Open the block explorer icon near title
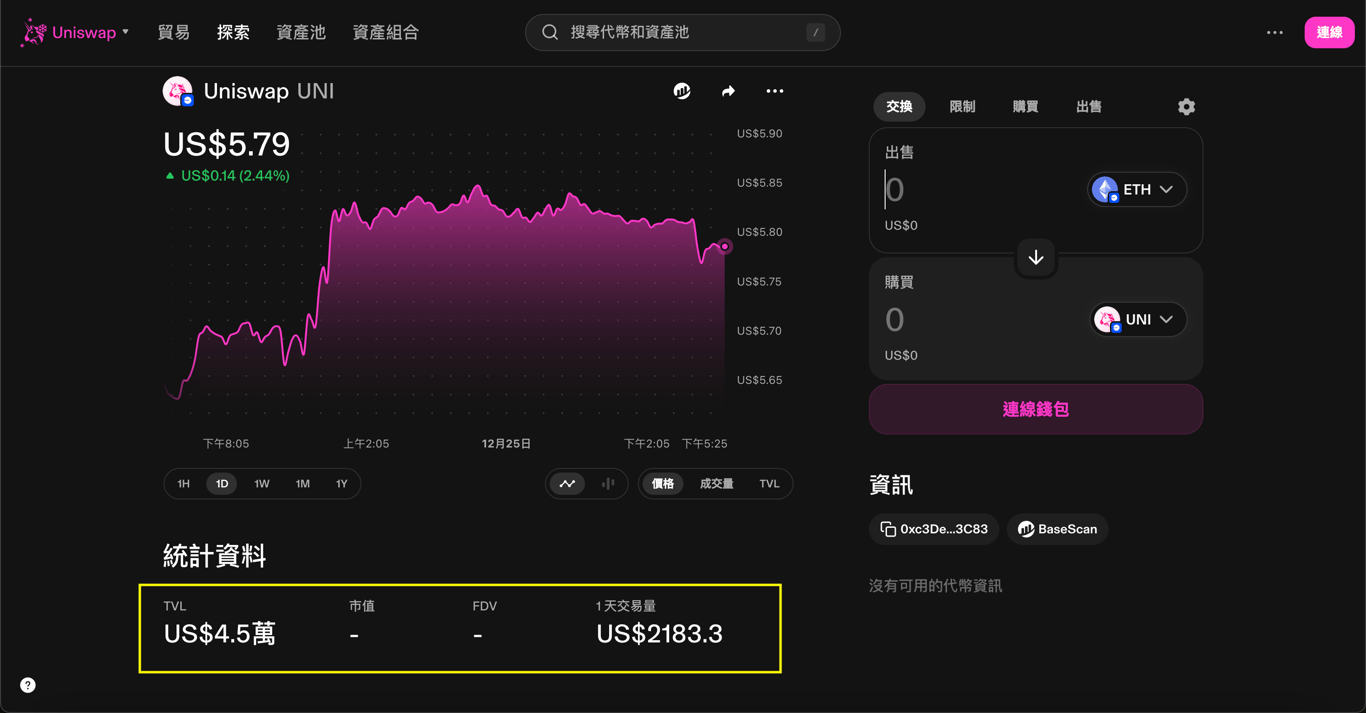 [x=682, y=91]
